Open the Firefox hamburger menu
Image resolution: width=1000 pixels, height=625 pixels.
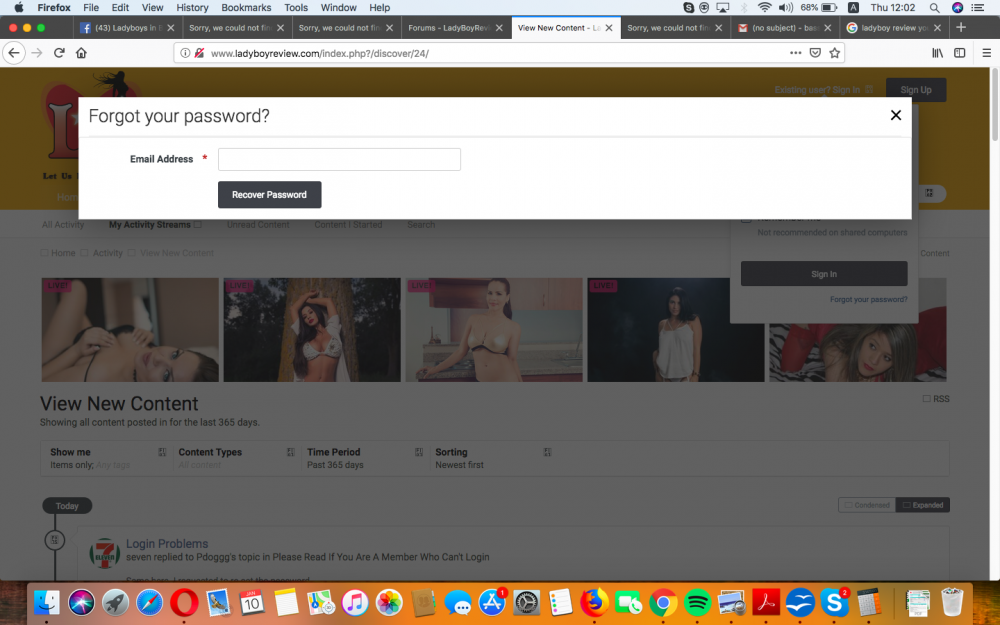click(986, 53)
